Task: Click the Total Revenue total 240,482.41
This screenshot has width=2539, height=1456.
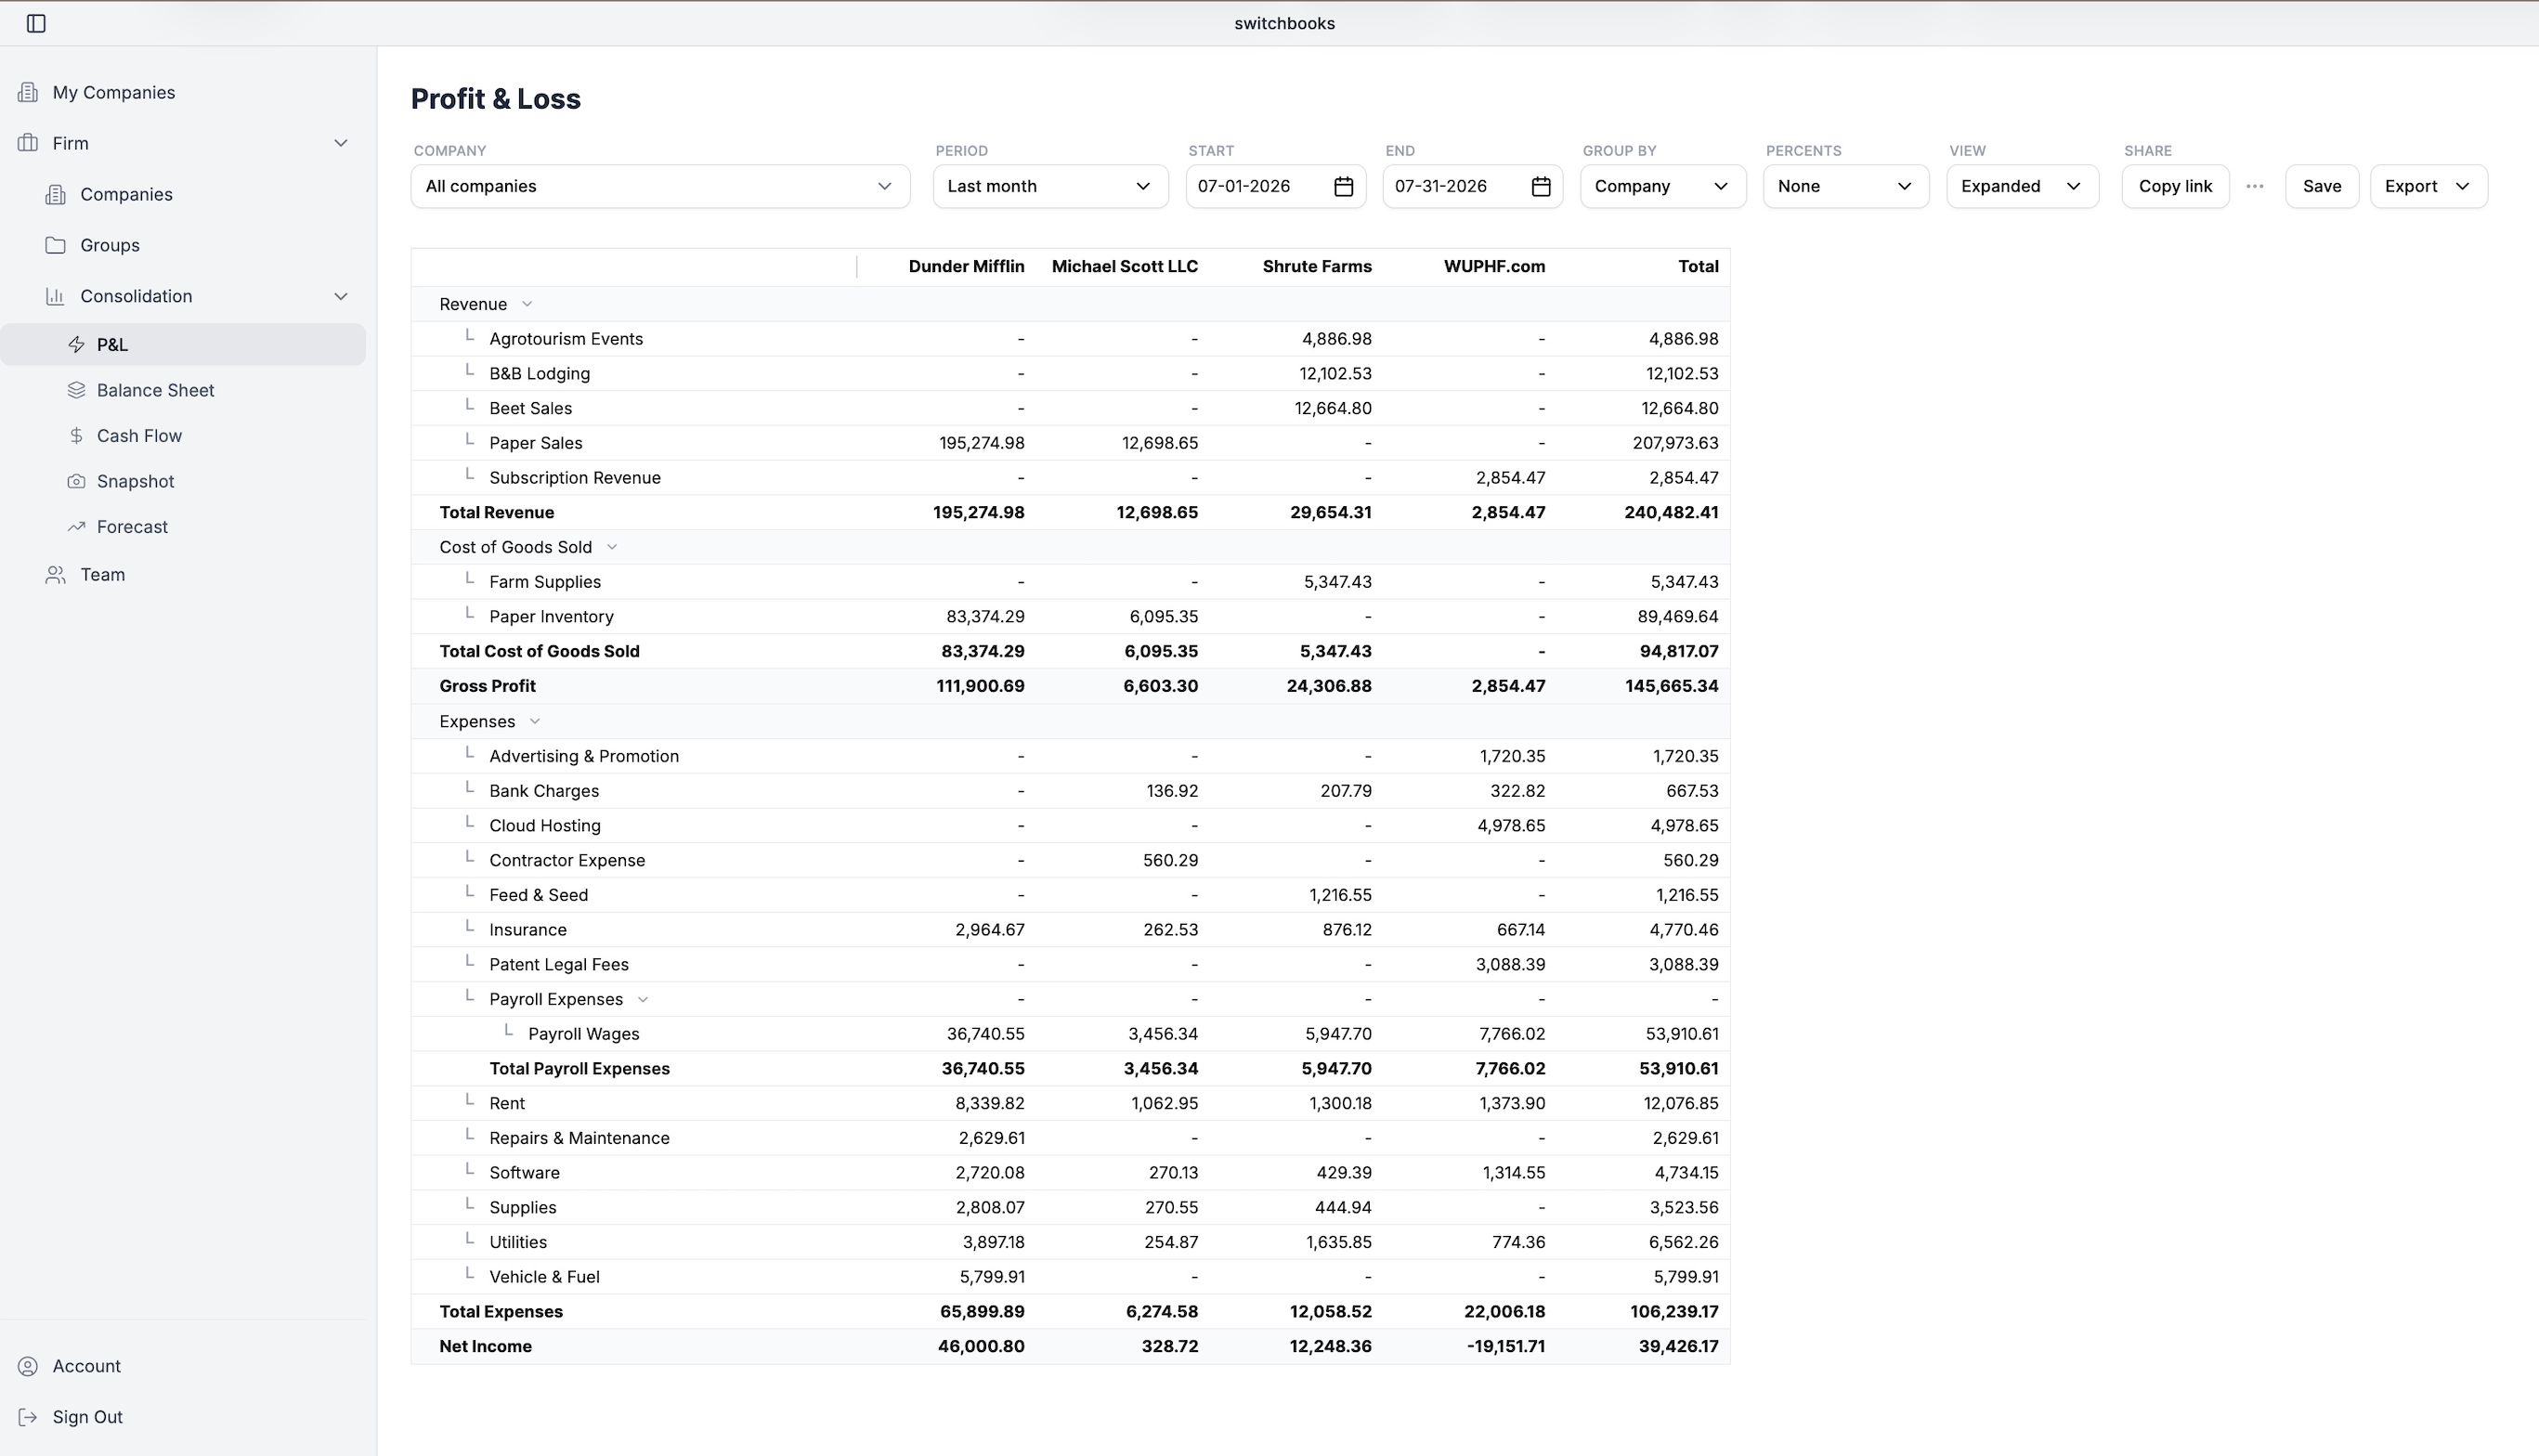Action: 1671,512
